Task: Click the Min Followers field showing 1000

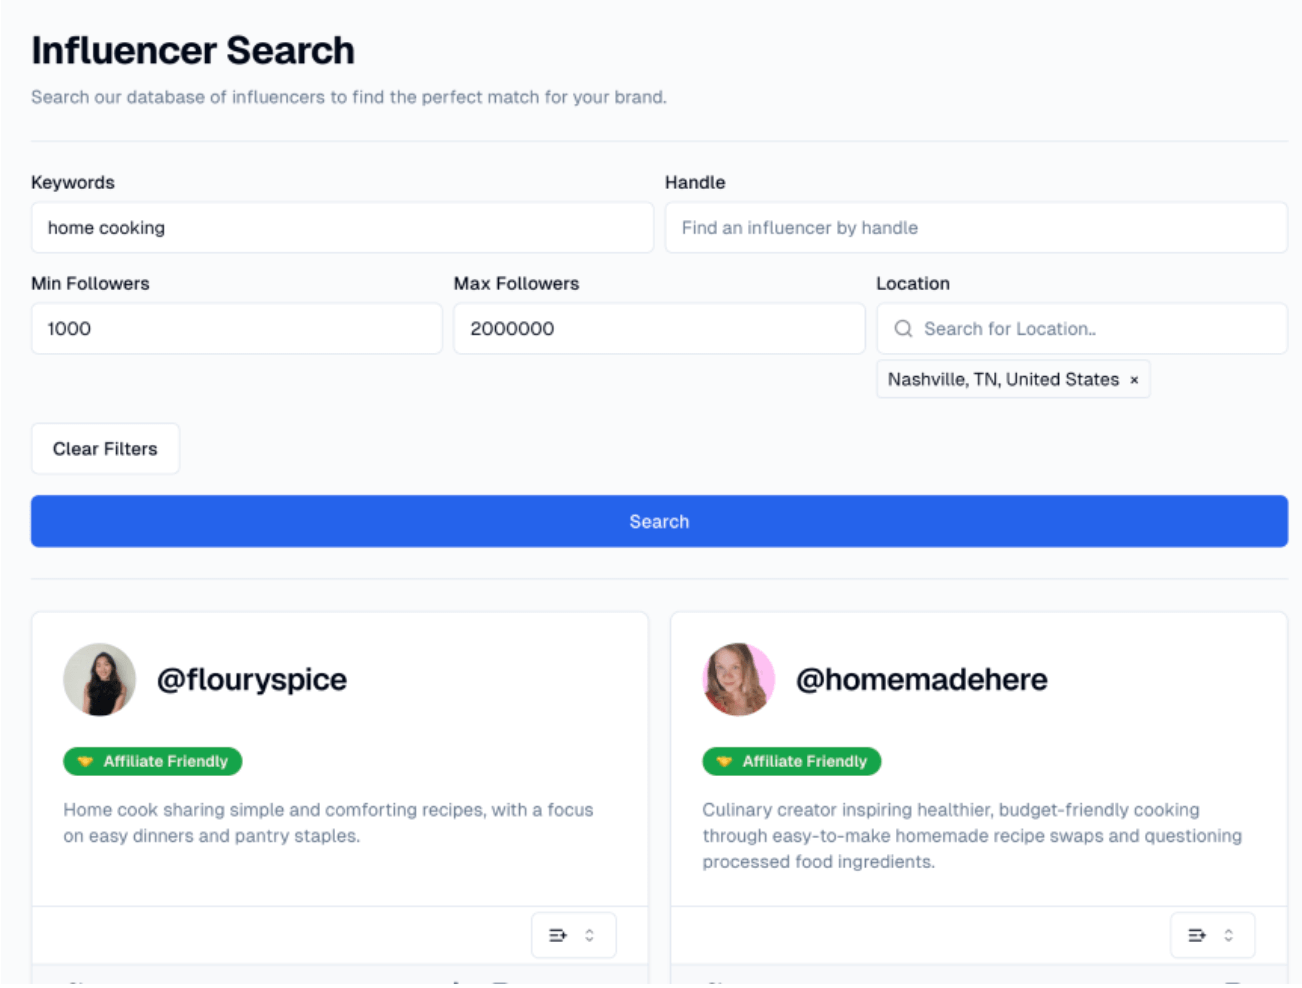Action: (x=236, y=328)
